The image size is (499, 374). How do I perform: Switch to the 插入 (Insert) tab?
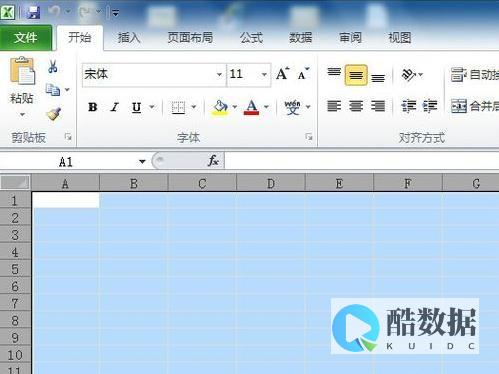click(129, 38)
